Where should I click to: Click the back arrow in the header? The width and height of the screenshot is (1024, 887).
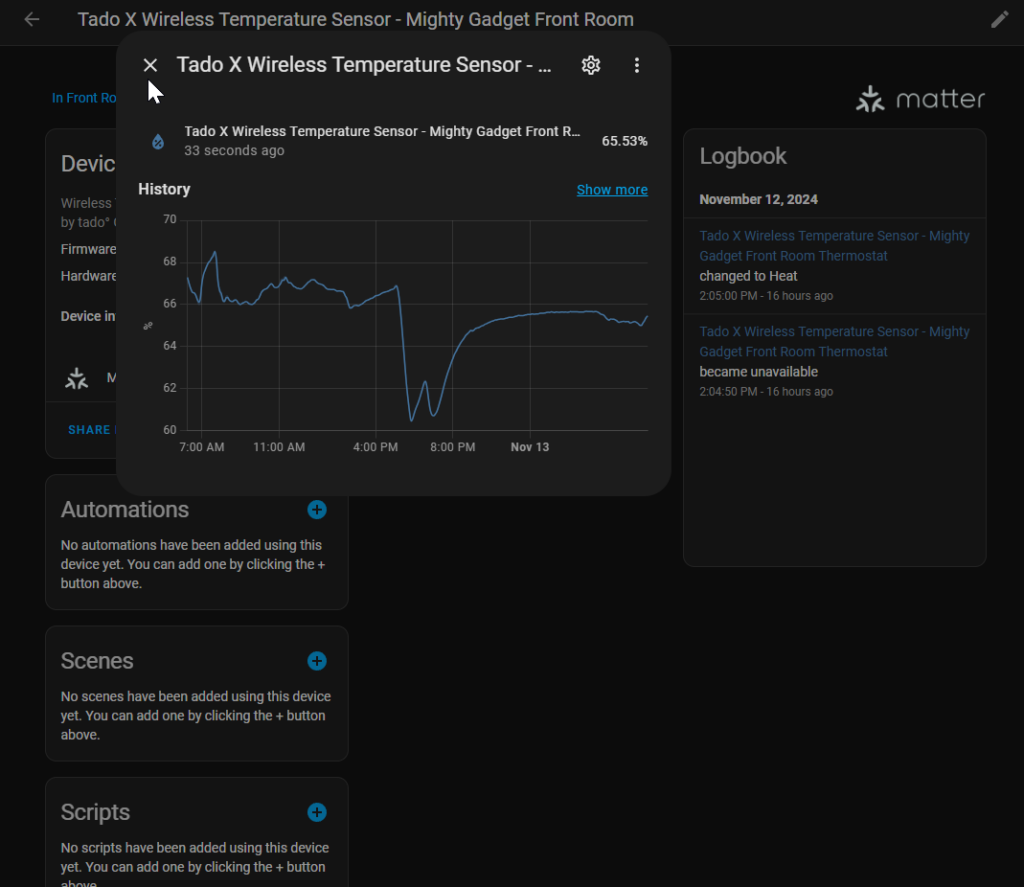pyautogui.click(x=32, y=20)
